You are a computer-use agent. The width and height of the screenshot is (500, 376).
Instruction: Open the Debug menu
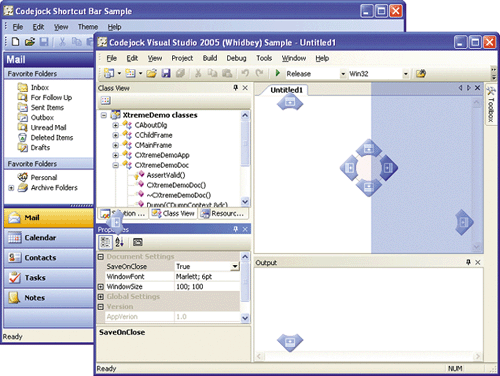click(x=236, y=58)
